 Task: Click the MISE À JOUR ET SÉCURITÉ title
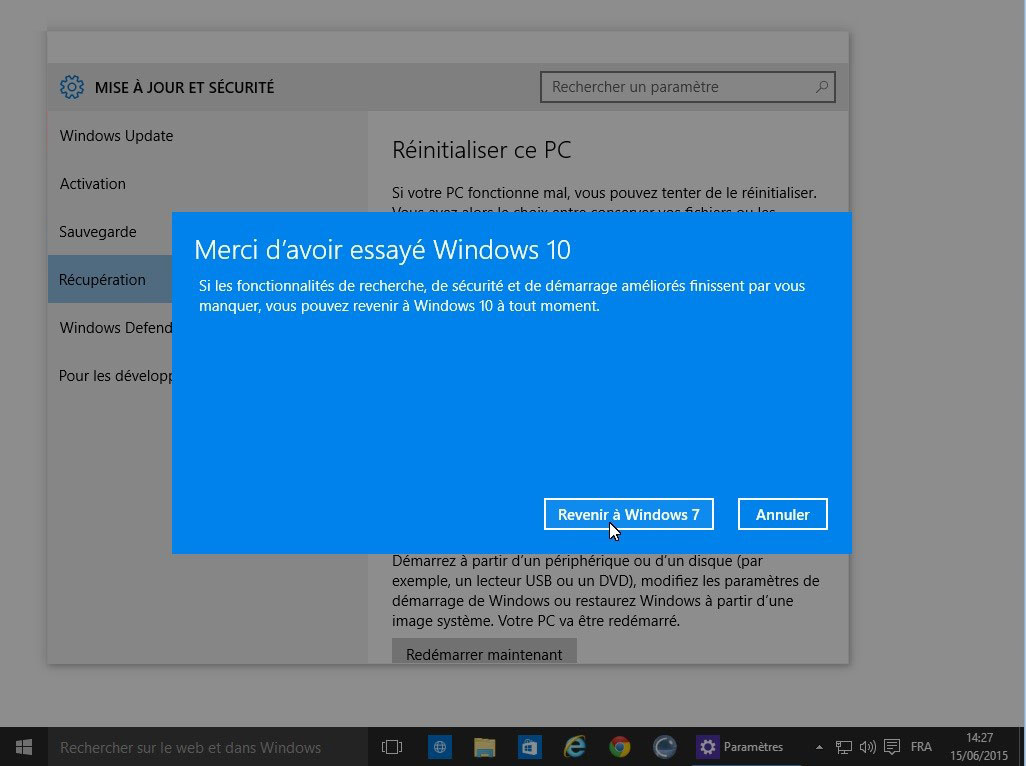[x=185, y=88]
